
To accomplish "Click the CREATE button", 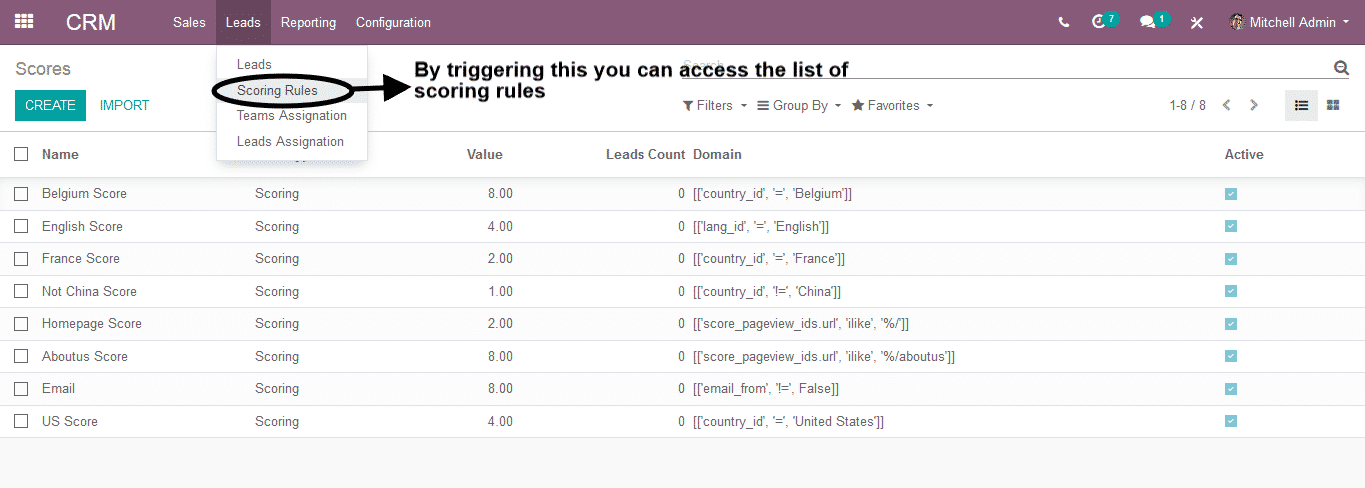I will (50, 105).
